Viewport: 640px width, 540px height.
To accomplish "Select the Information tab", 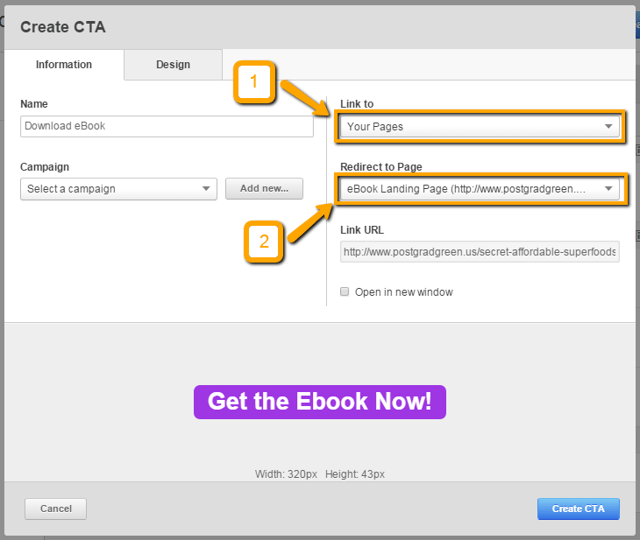I will tap(64, 65).
